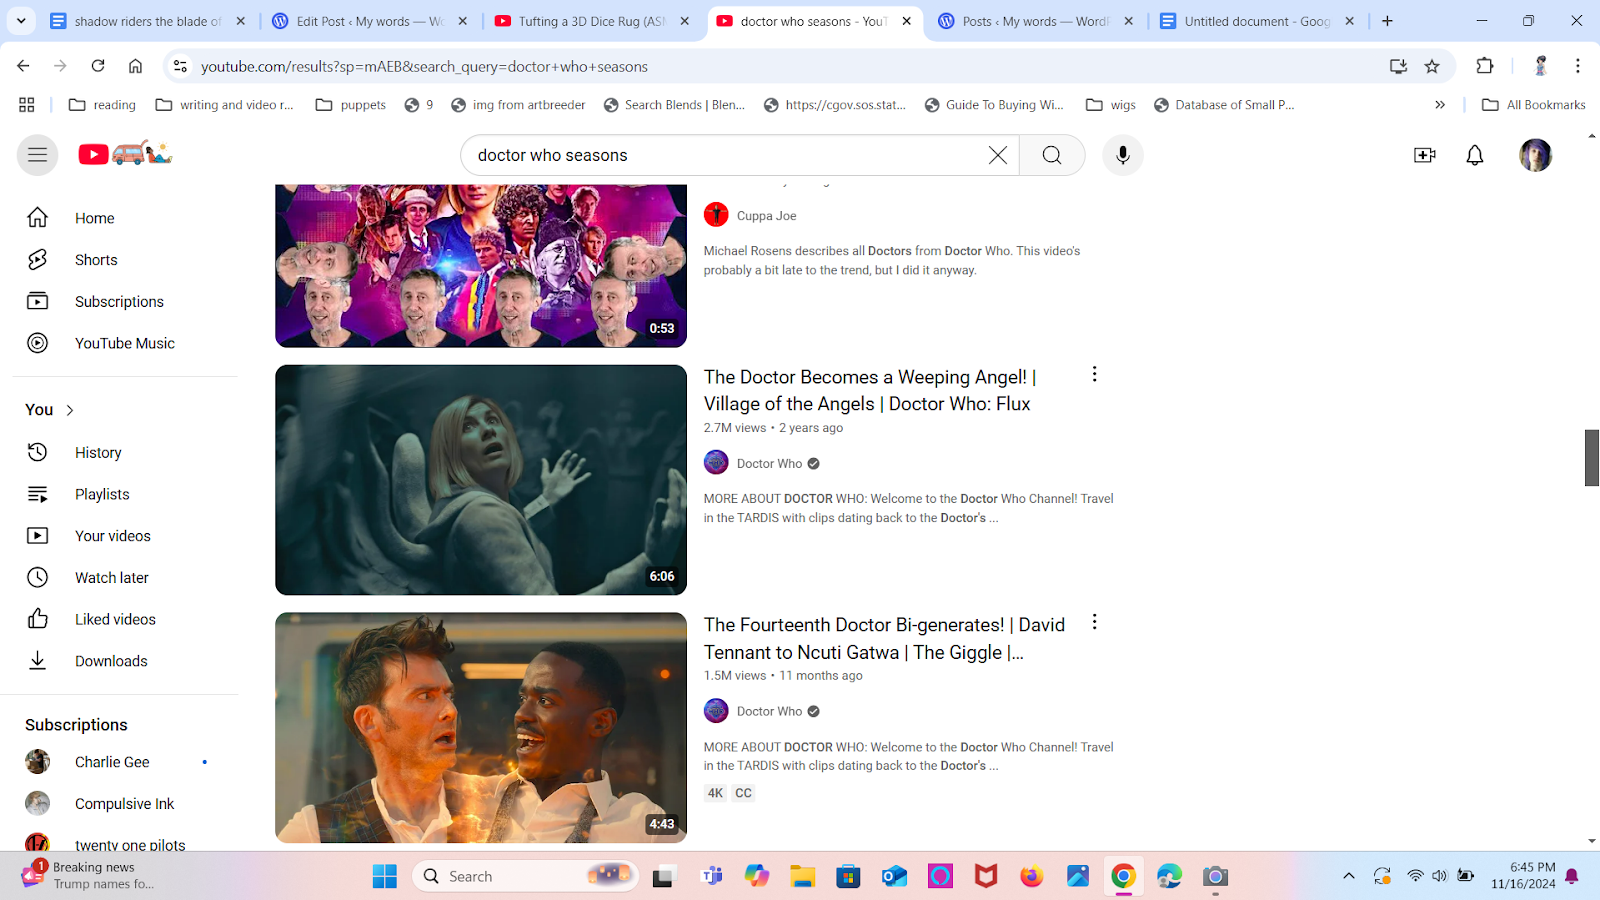1600x900 pixels.
Task: Open Firefox from taskbar
Action: coord(1031,877)
